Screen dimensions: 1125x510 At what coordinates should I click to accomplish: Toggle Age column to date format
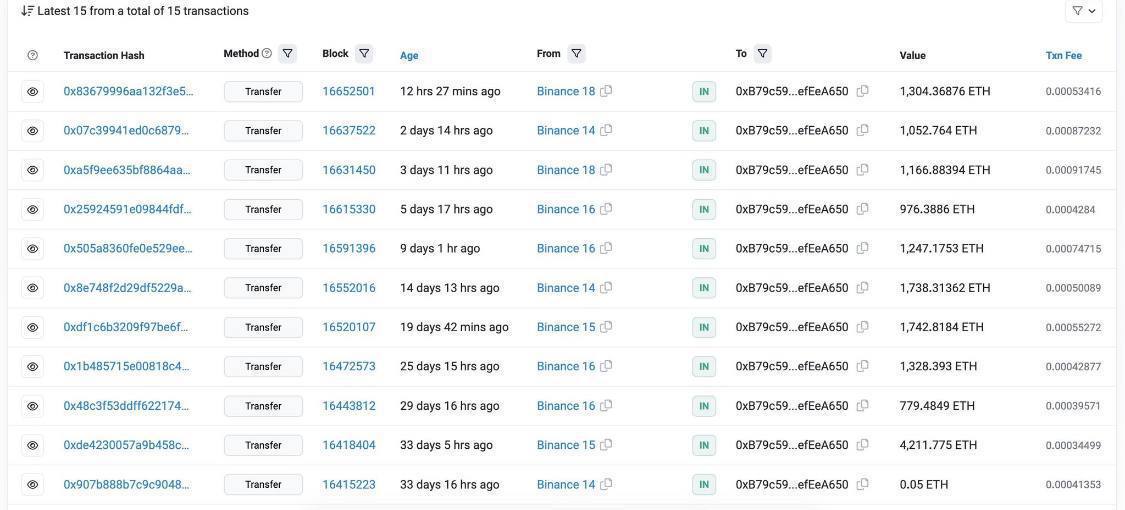(409, 56)
